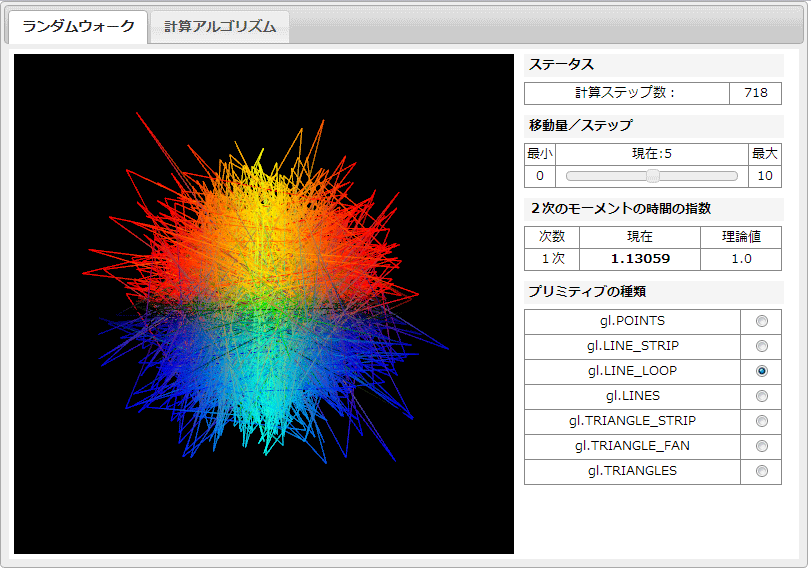Click the gl.TRIANGLE_FAN label text

pos(632,446)
